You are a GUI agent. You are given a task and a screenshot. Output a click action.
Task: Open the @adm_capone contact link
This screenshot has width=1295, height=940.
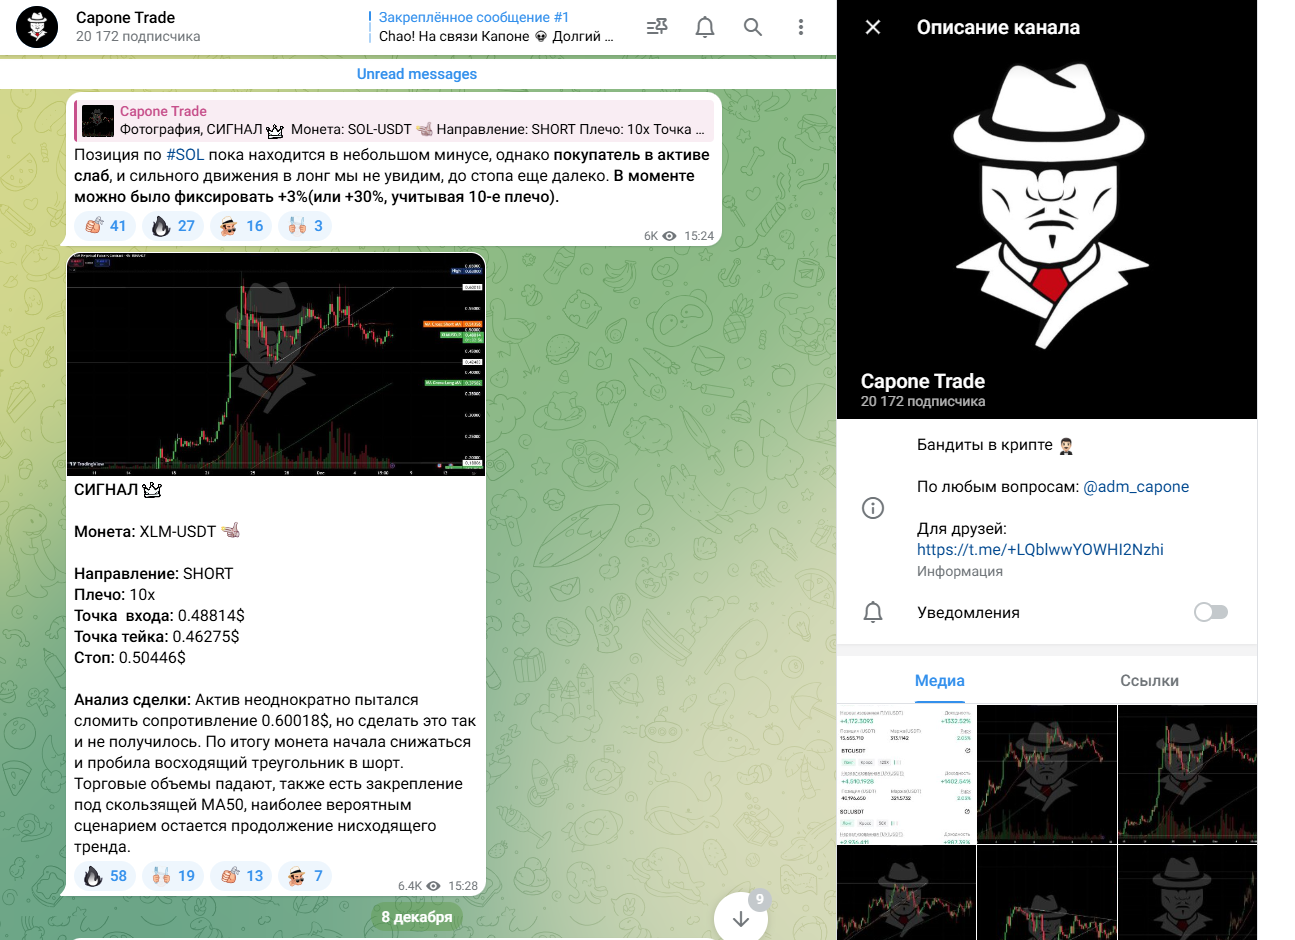1136,487
